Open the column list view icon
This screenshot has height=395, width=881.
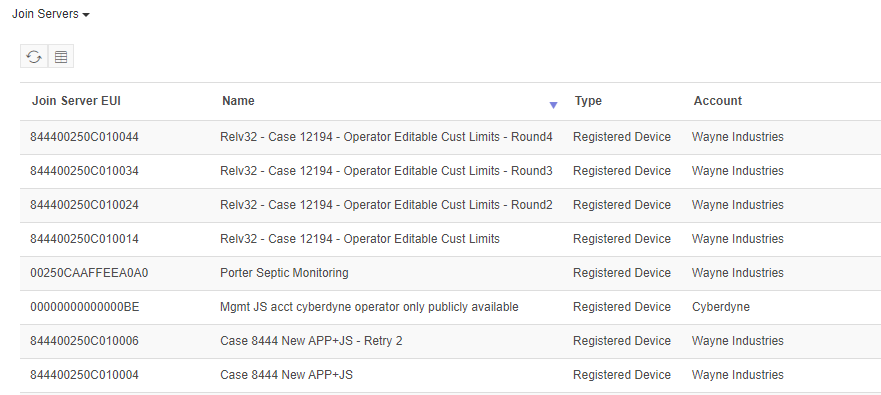point(61,57)
